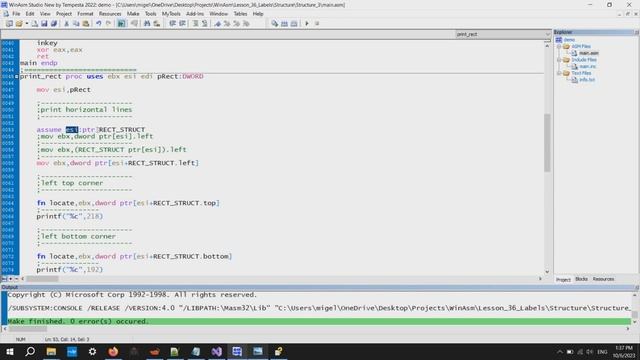Open the Edit menu
640x360 pixels.
(x=30, y=14)
